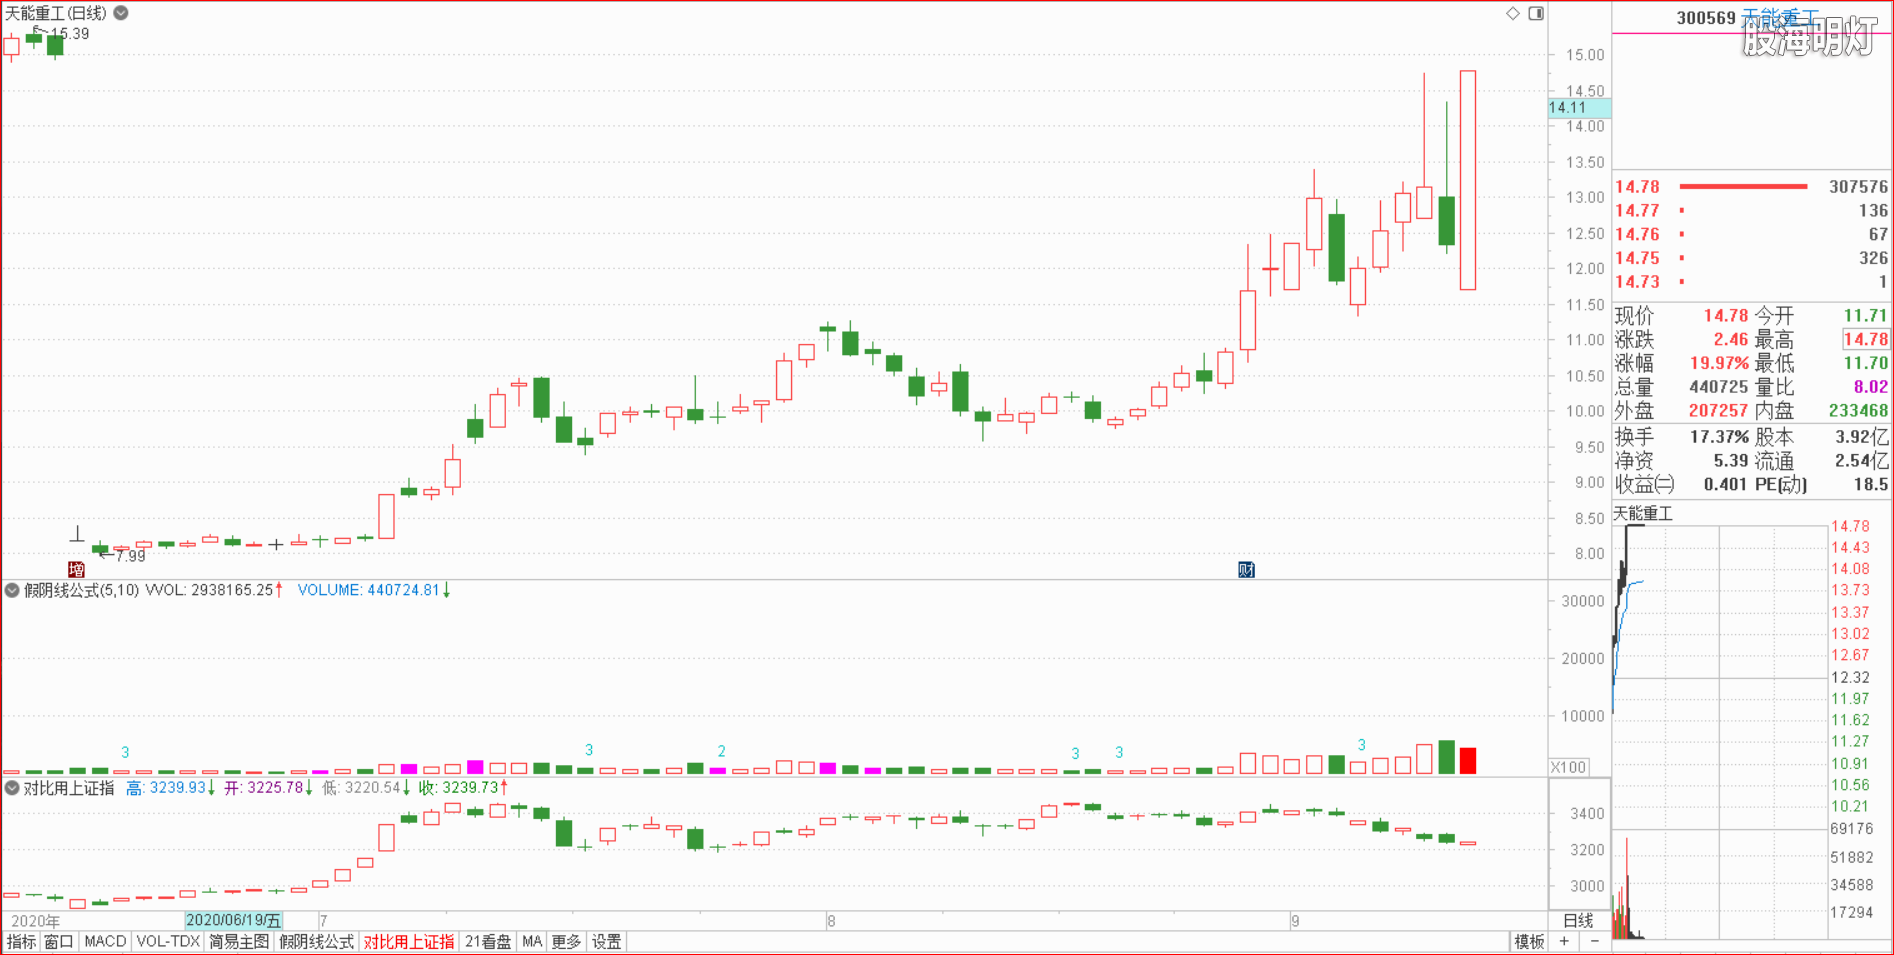This screenshot has width=1894, height=955.
Task: Click the 2020年 year label on time axis
Action: pyautogui.click(x=36, y=921)
